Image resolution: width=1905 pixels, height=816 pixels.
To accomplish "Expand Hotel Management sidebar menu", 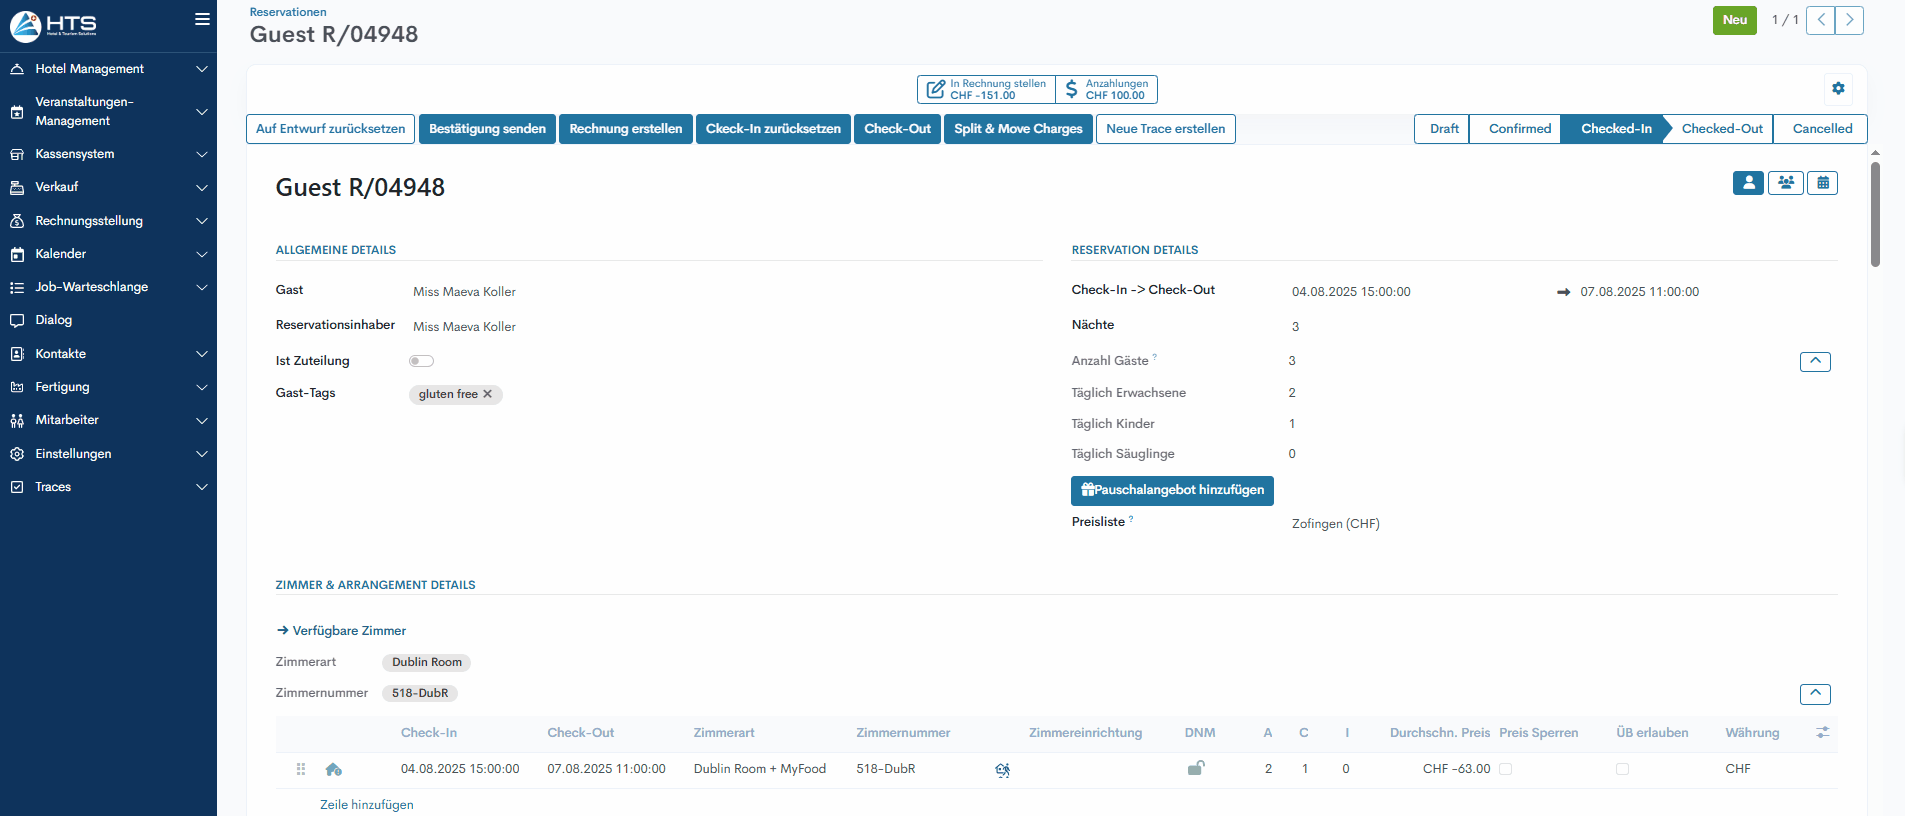I will 108,69.
